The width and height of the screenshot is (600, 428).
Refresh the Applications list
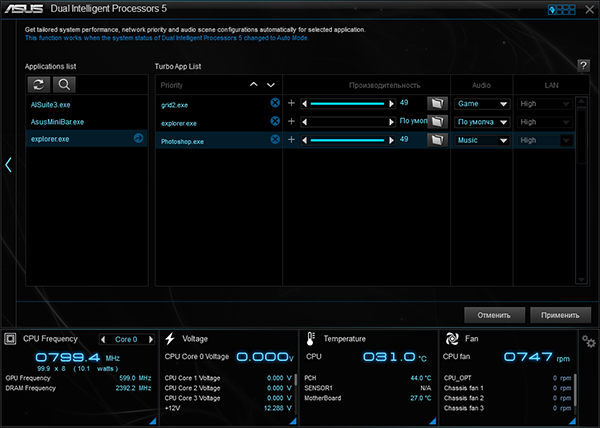[39, 85]
